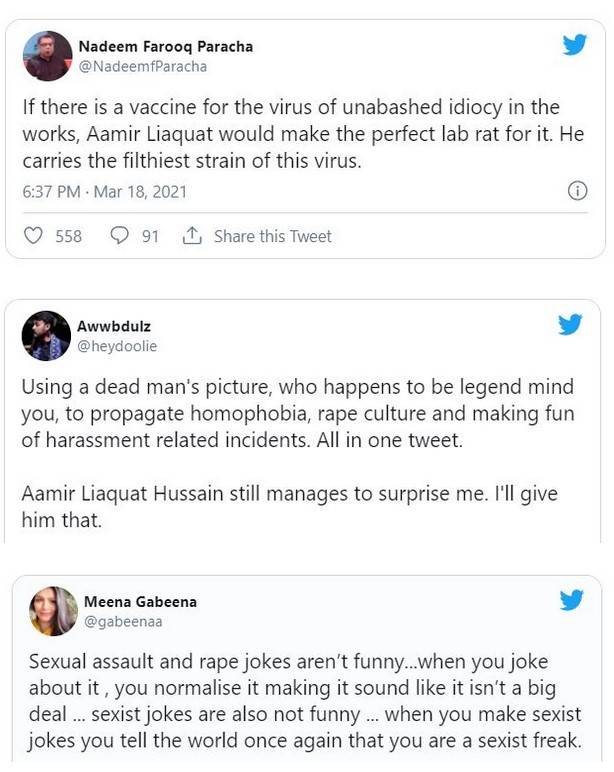The height and width of the screenshot is (772, 614).
Task: Open replies via the speech bubble icon
Action: 119,235
